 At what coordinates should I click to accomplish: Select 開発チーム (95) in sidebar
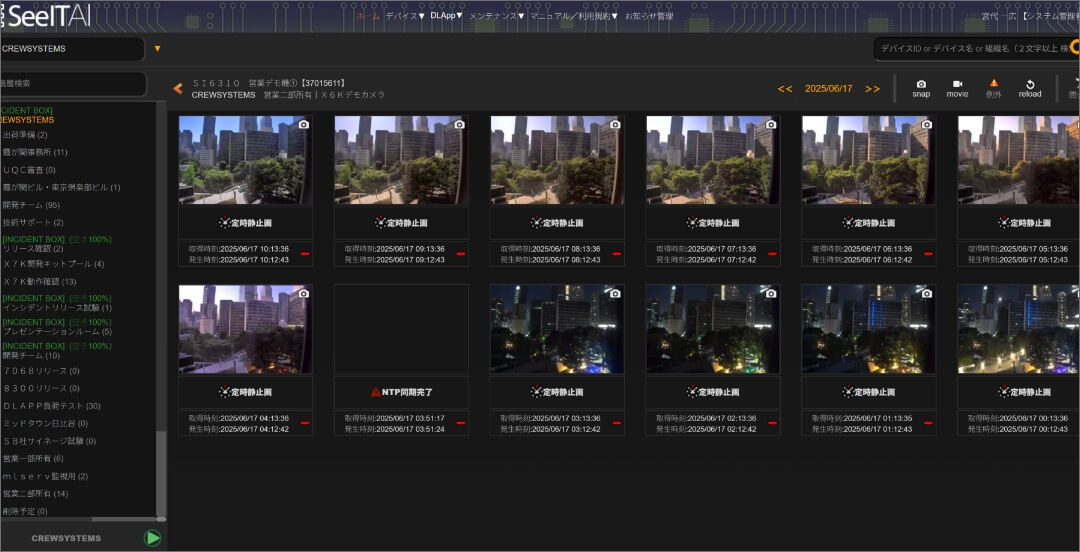32,204
